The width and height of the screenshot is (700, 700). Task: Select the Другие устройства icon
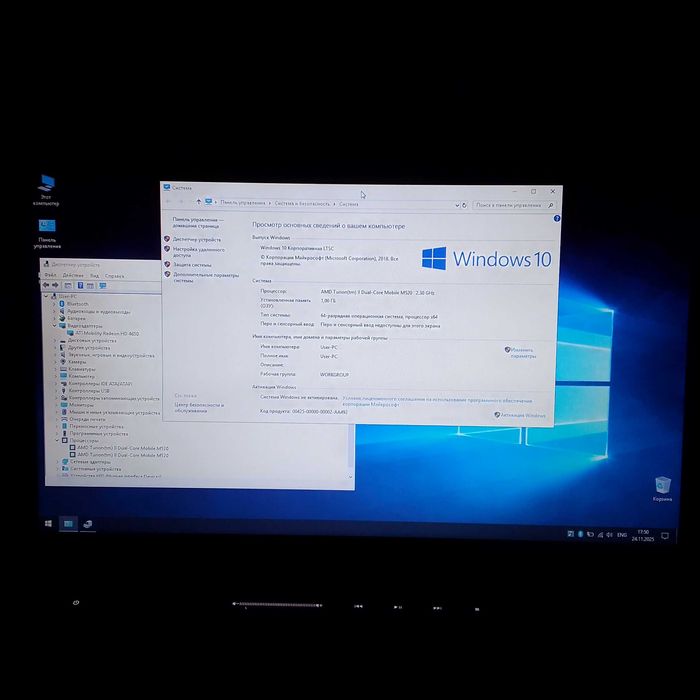pyautogui.click(x=62, y=347)
